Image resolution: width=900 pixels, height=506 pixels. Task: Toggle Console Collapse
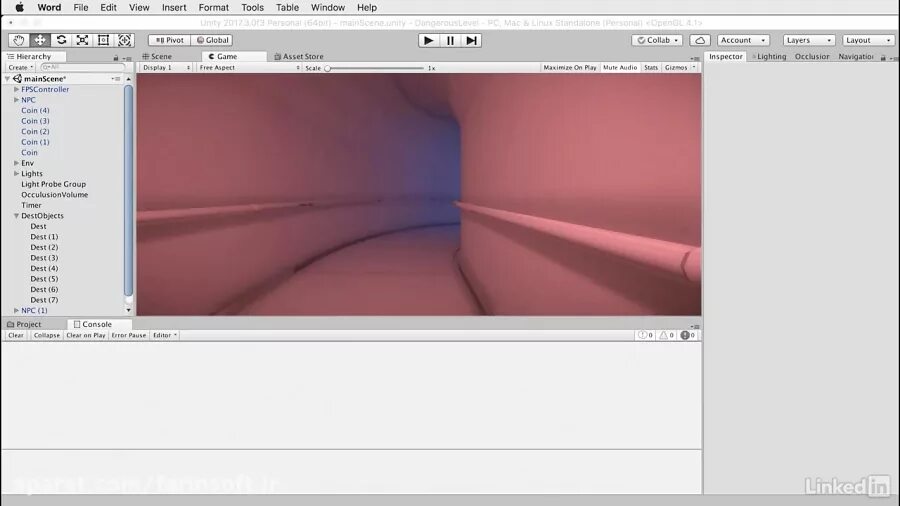[x=46, y=335]
